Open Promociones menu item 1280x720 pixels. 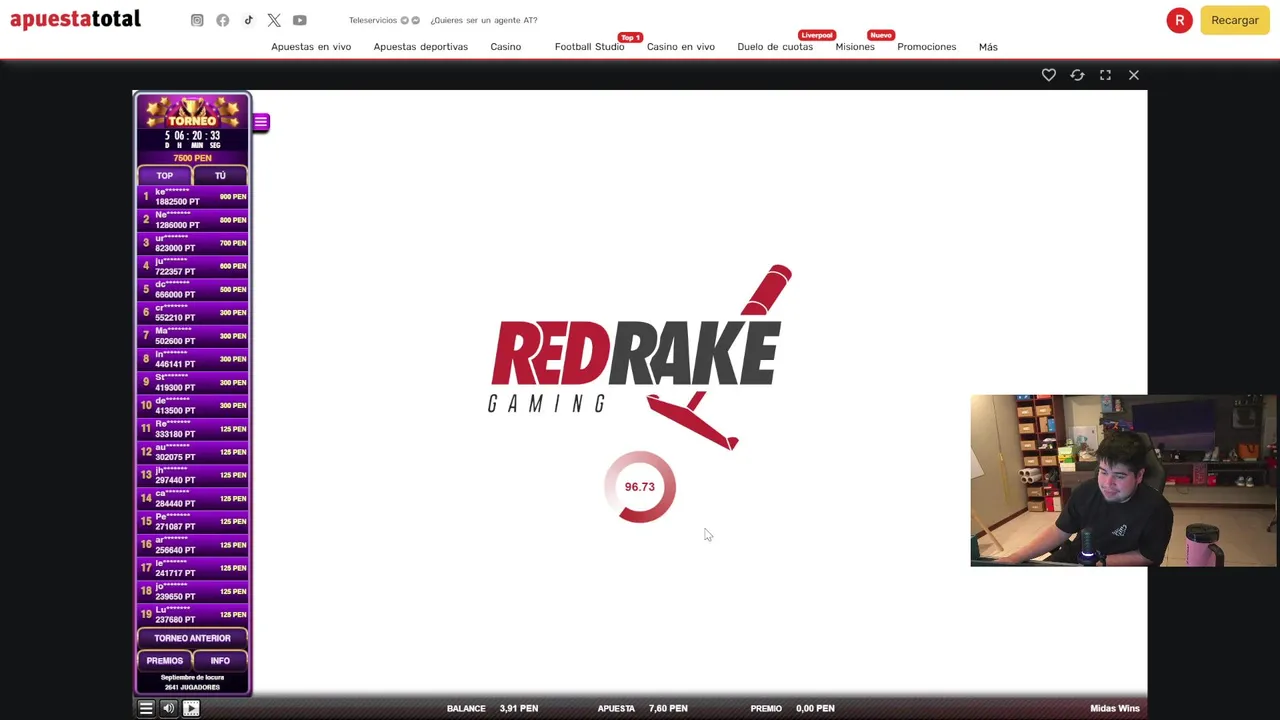[927, 47]
